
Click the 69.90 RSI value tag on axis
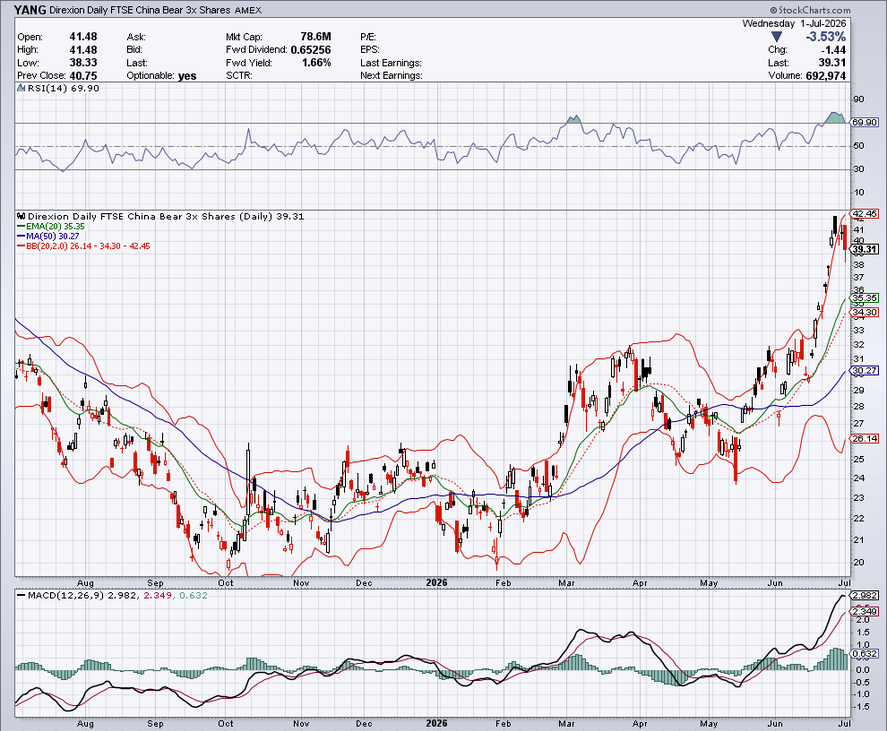864,122
